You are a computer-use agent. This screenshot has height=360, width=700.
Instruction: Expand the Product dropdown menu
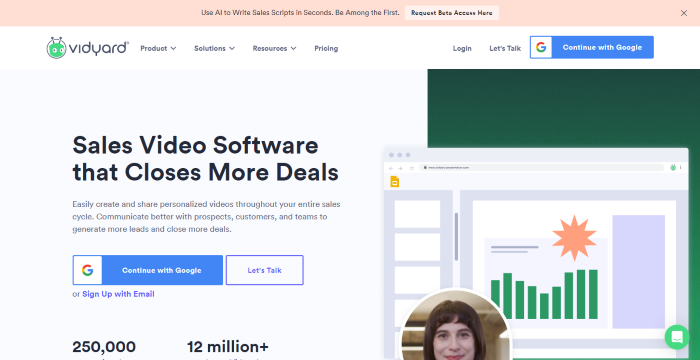pos(158,48)
